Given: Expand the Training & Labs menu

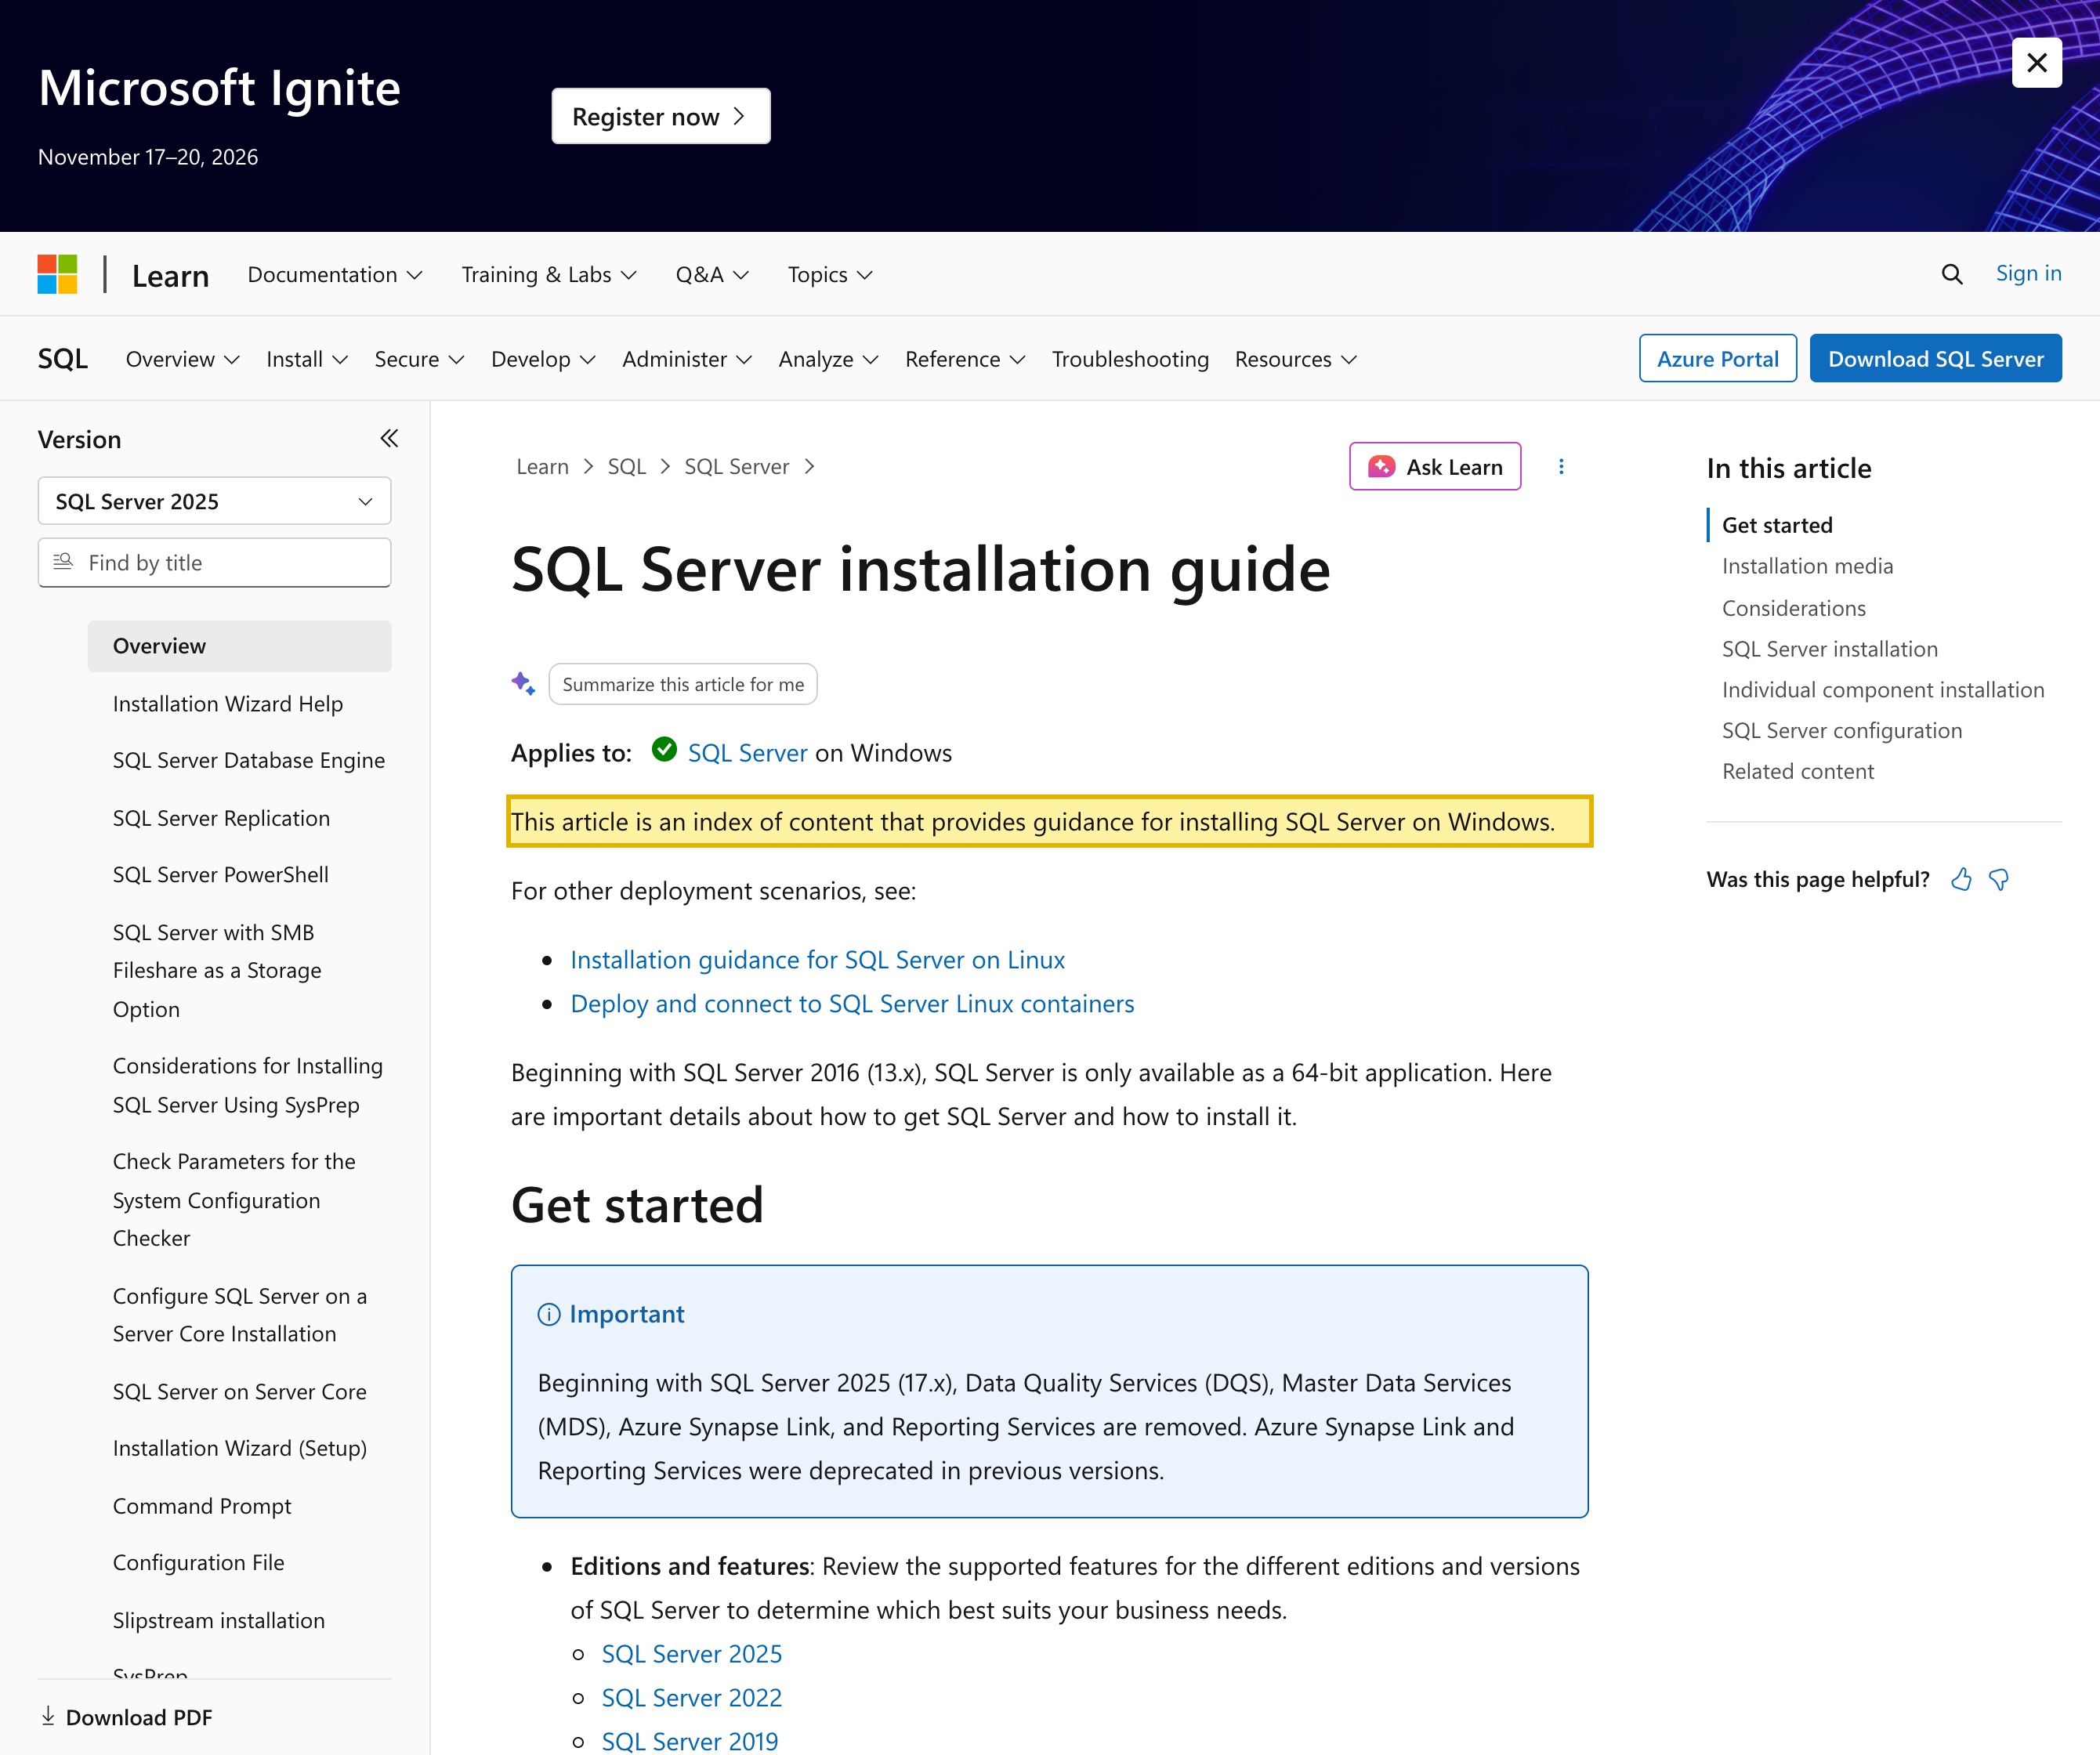Looking at the screenshot, I should (x=548, y=275).
